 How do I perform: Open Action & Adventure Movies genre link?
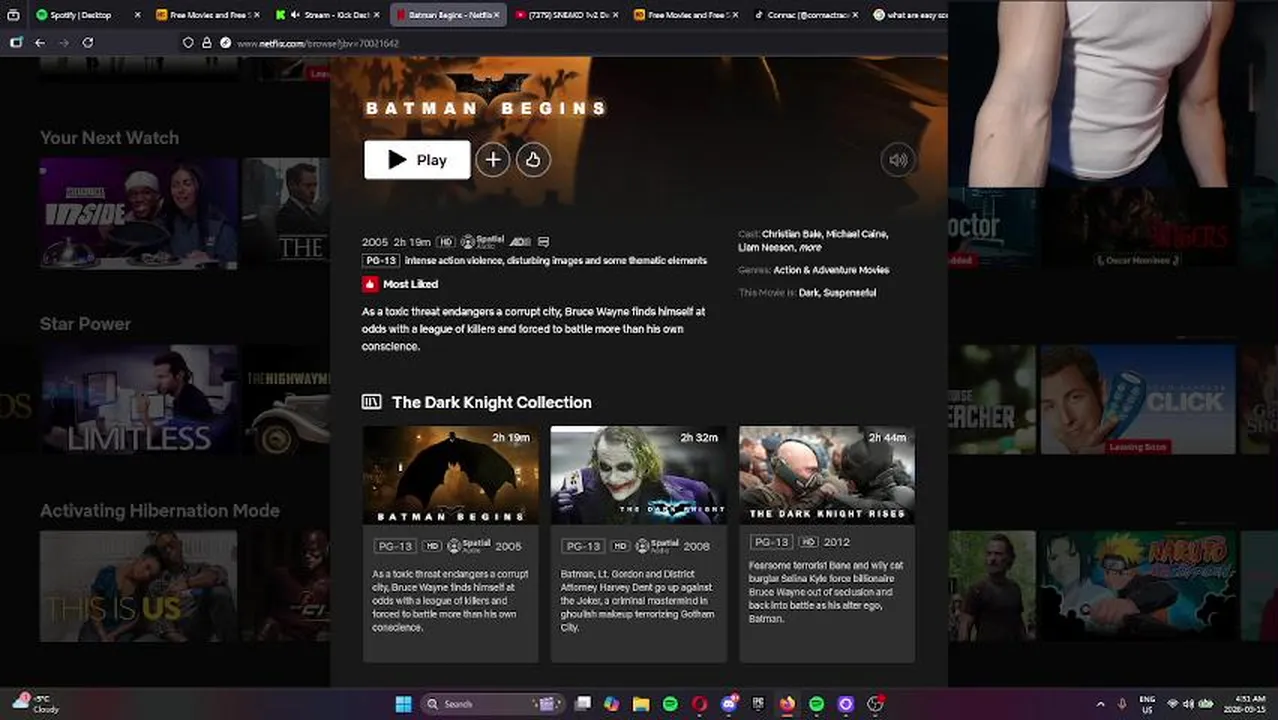point(831,270)
